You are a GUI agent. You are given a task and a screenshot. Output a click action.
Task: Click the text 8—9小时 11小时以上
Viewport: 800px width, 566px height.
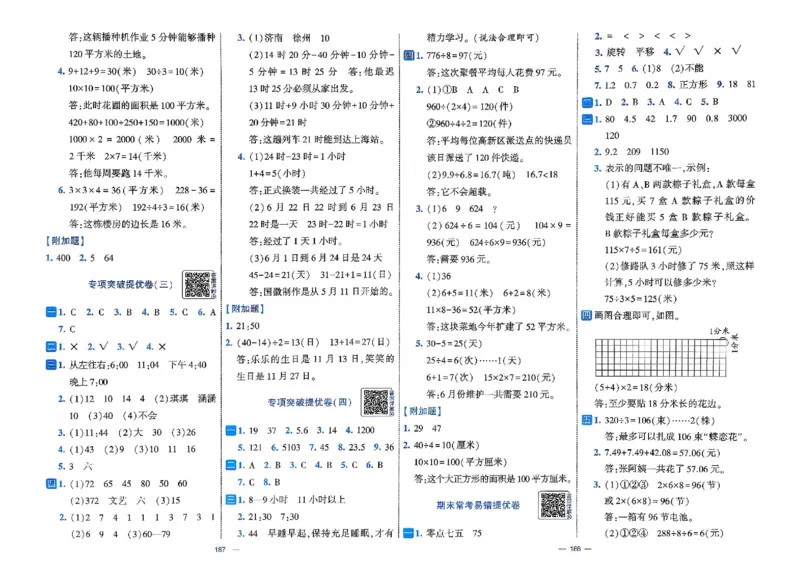pos(297,500)
